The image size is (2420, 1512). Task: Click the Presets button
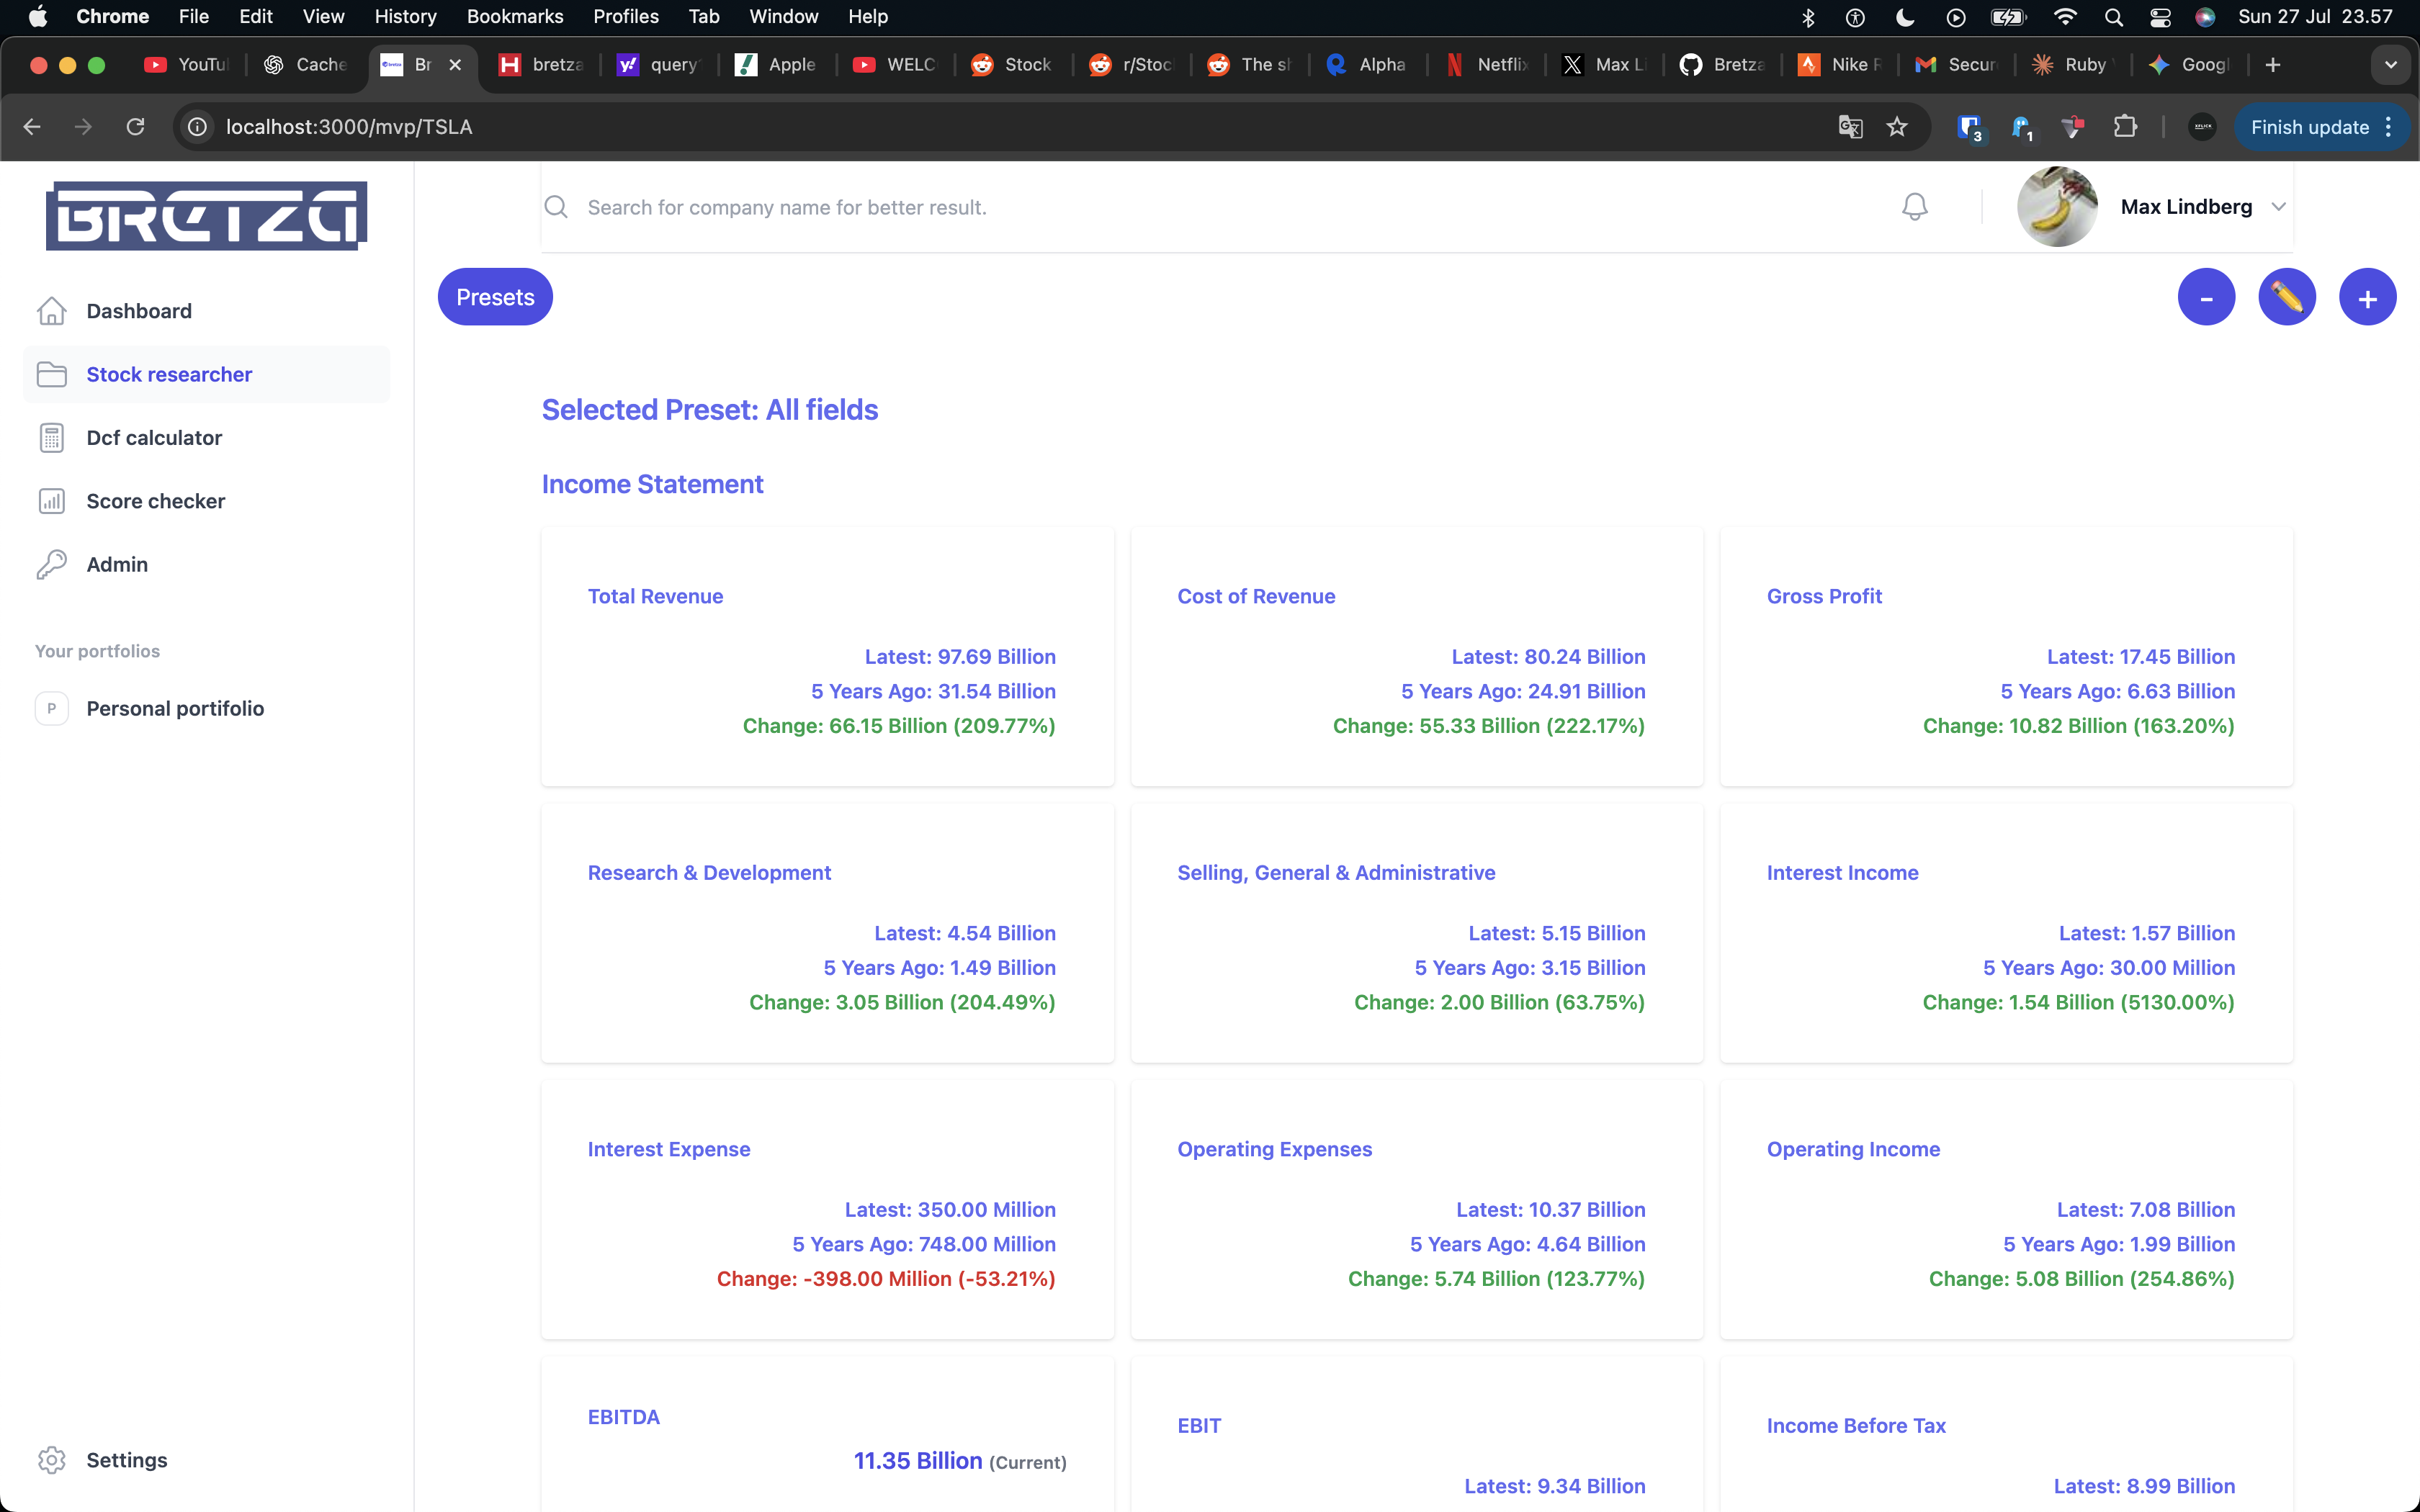(x=495, y=297)
